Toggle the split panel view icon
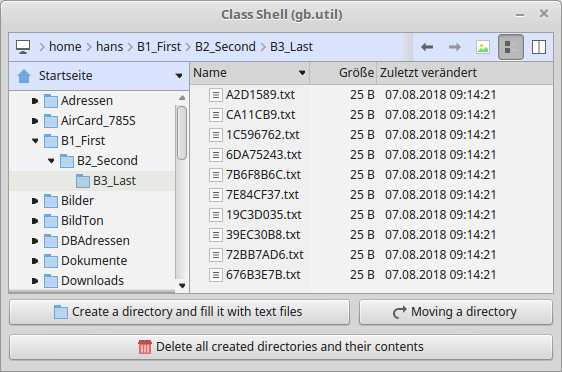The height and width of the screenshot is (372, 562). point(539,47)
